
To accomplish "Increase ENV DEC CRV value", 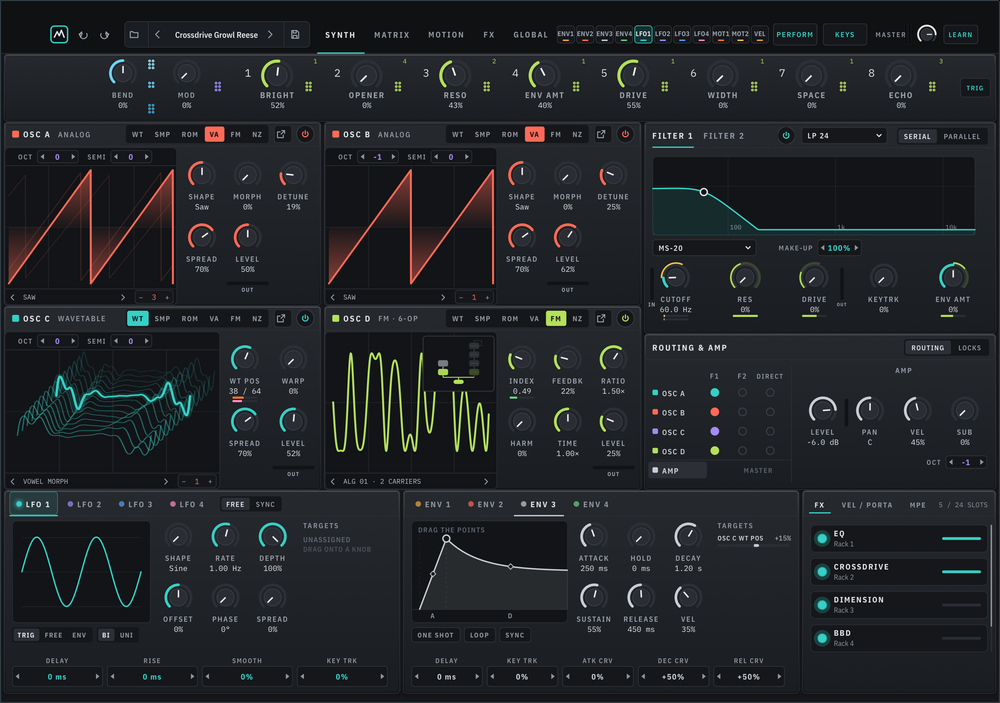I will 703,677.
